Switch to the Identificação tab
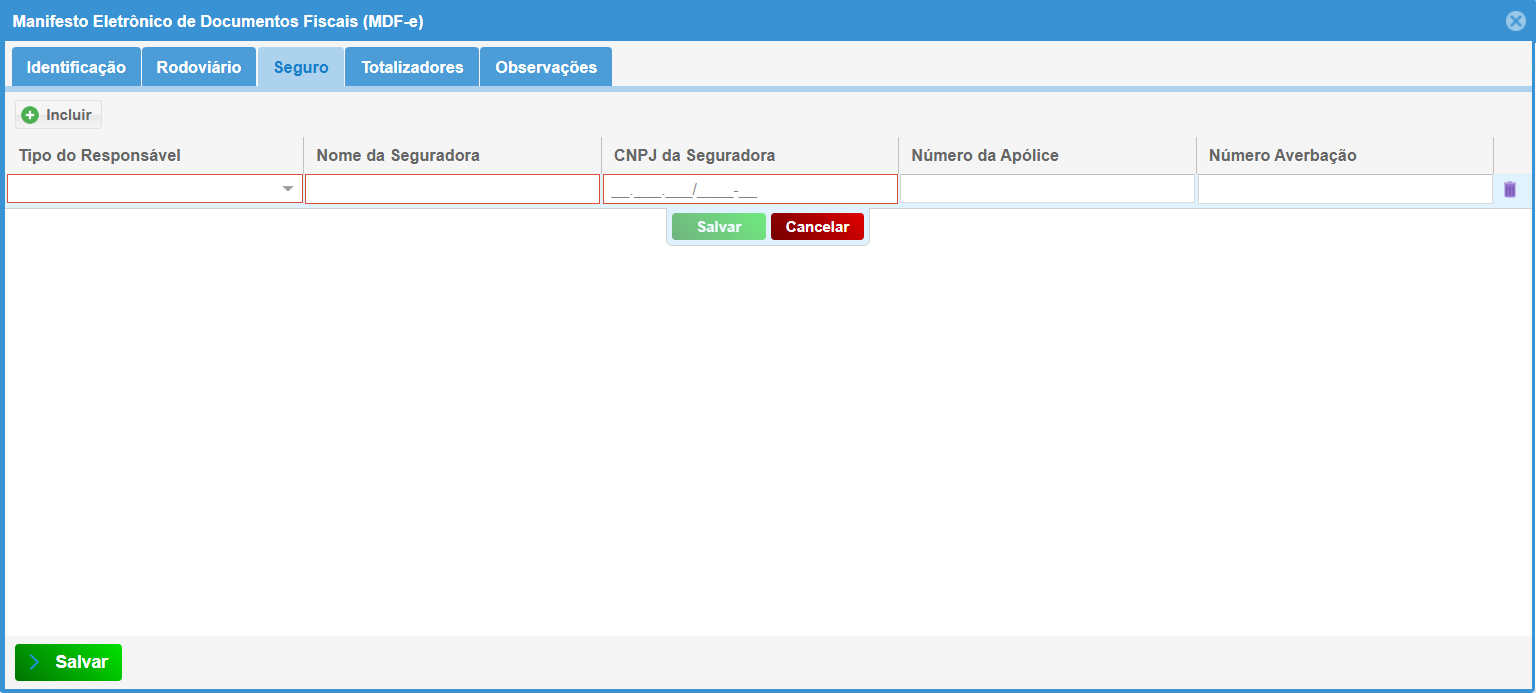Viewport: 1536px width, 693px height. pos(76,68)
